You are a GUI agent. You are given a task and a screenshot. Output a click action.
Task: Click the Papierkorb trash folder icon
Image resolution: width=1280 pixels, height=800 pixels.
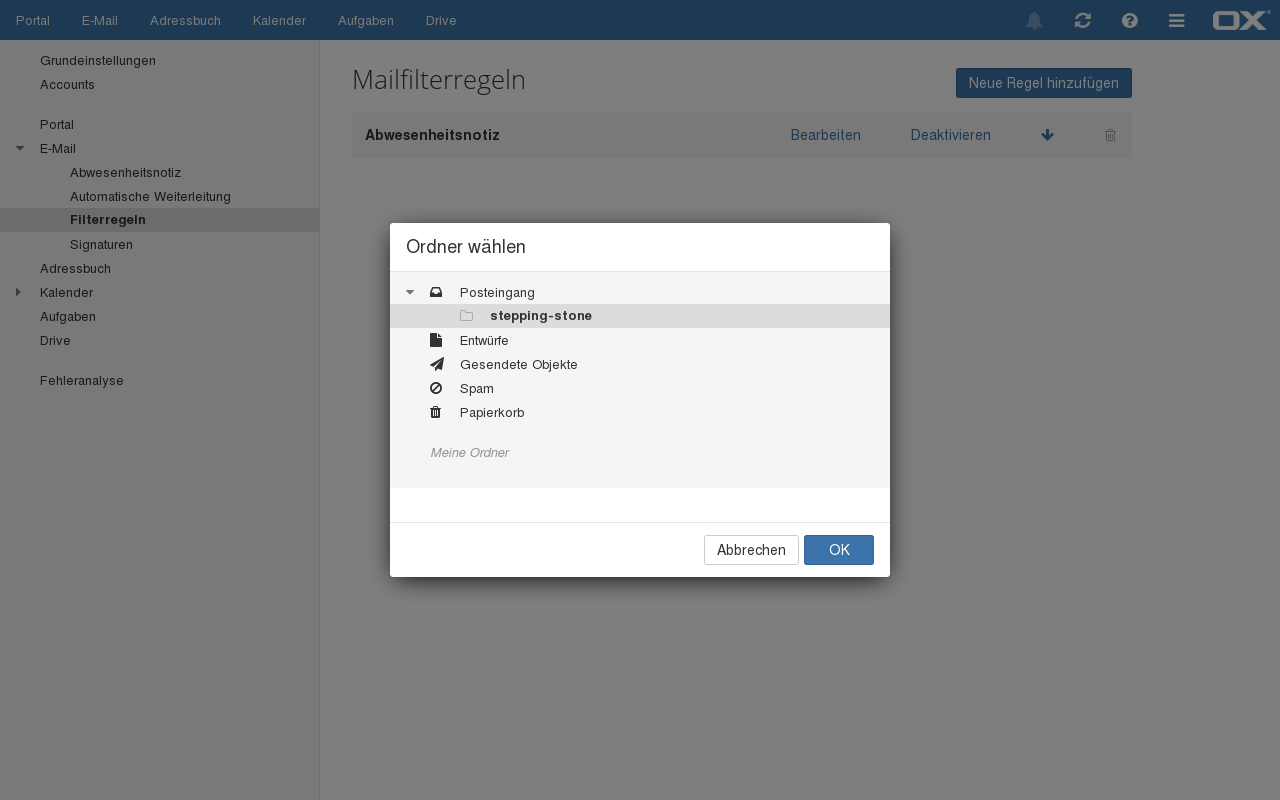tap(436, 412)
